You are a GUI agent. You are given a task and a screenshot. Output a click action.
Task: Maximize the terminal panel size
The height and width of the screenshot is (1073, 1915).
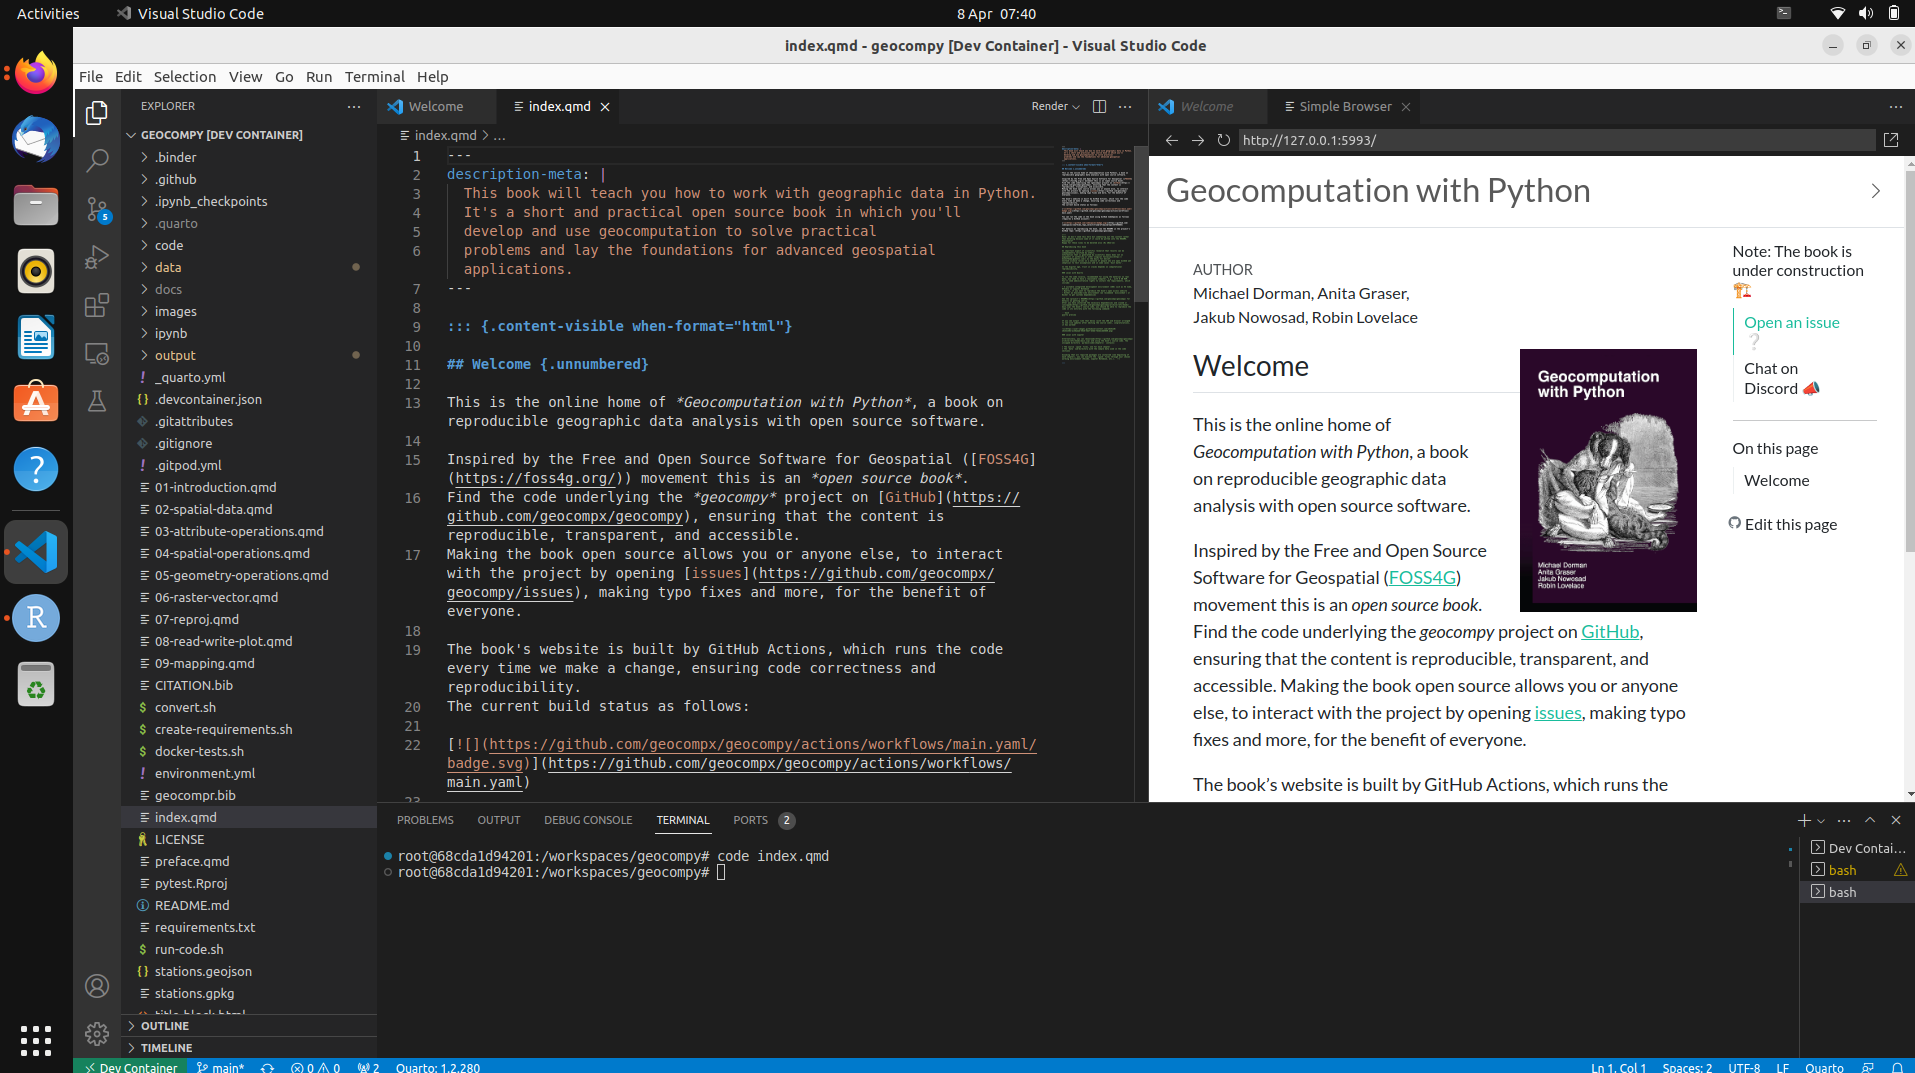tap(1870, 820)
